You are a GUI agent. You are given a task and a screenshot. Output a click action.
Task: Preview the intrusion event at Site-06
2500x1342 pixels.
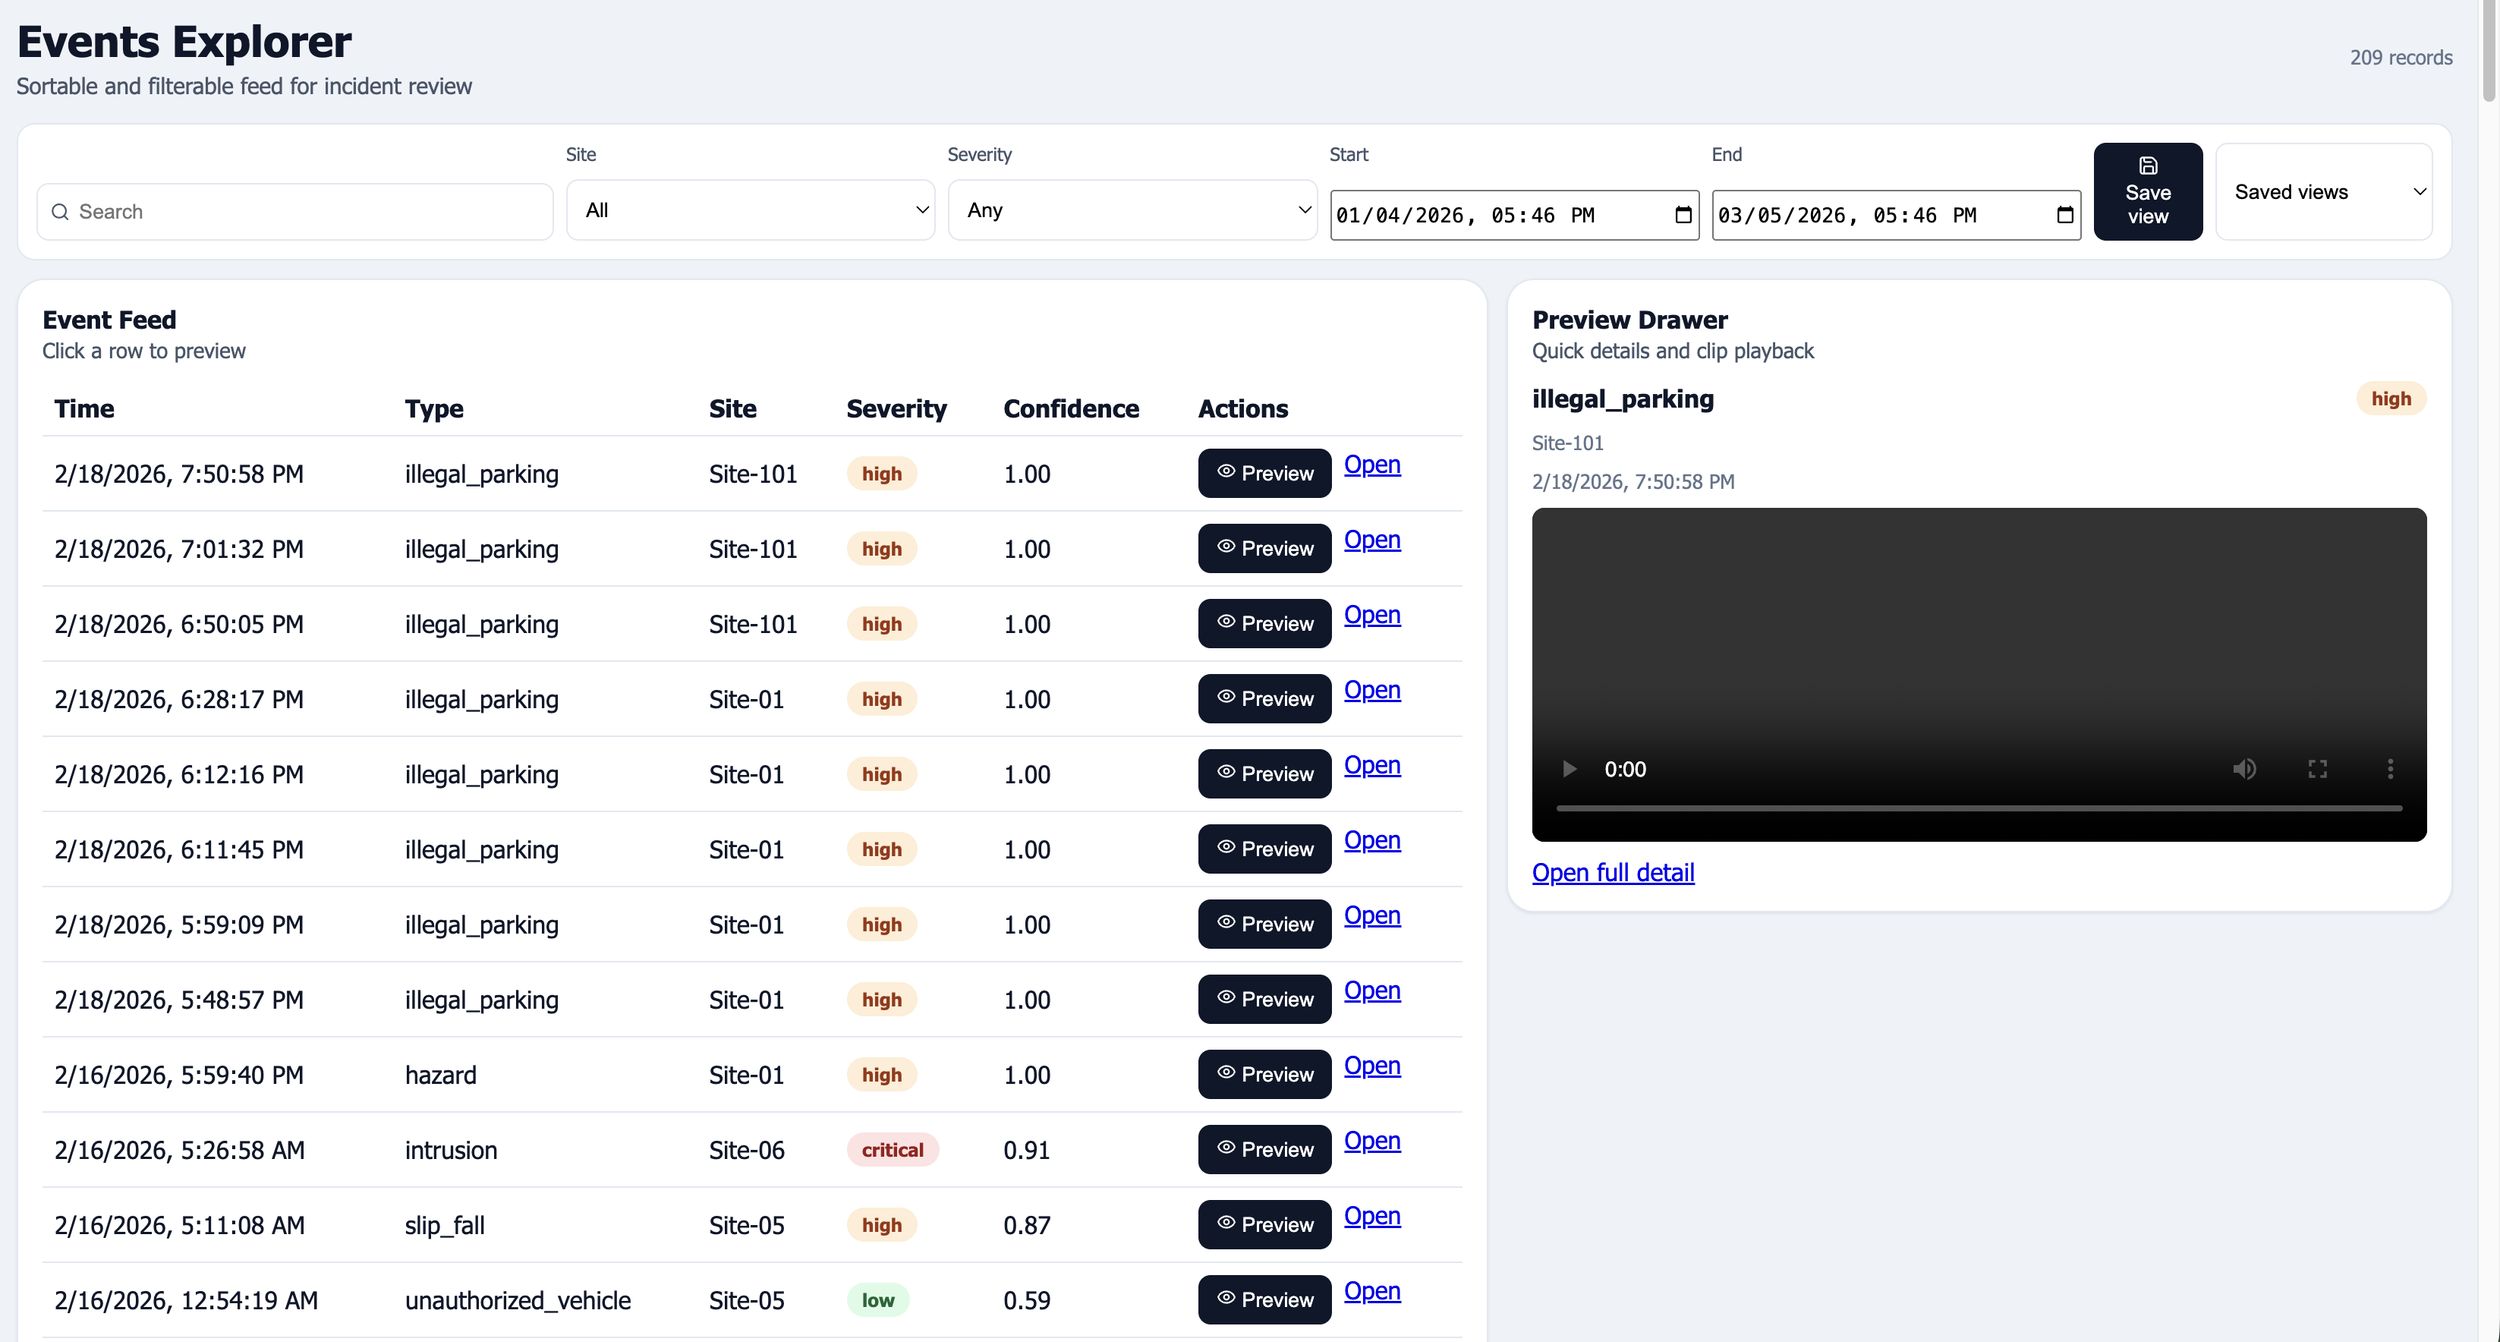1264,1149
